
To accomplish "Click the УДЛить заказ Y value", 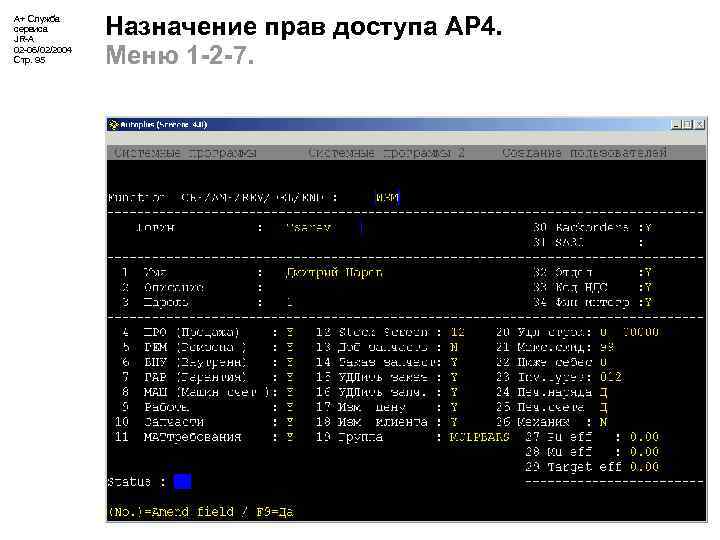I will (454, 377).
